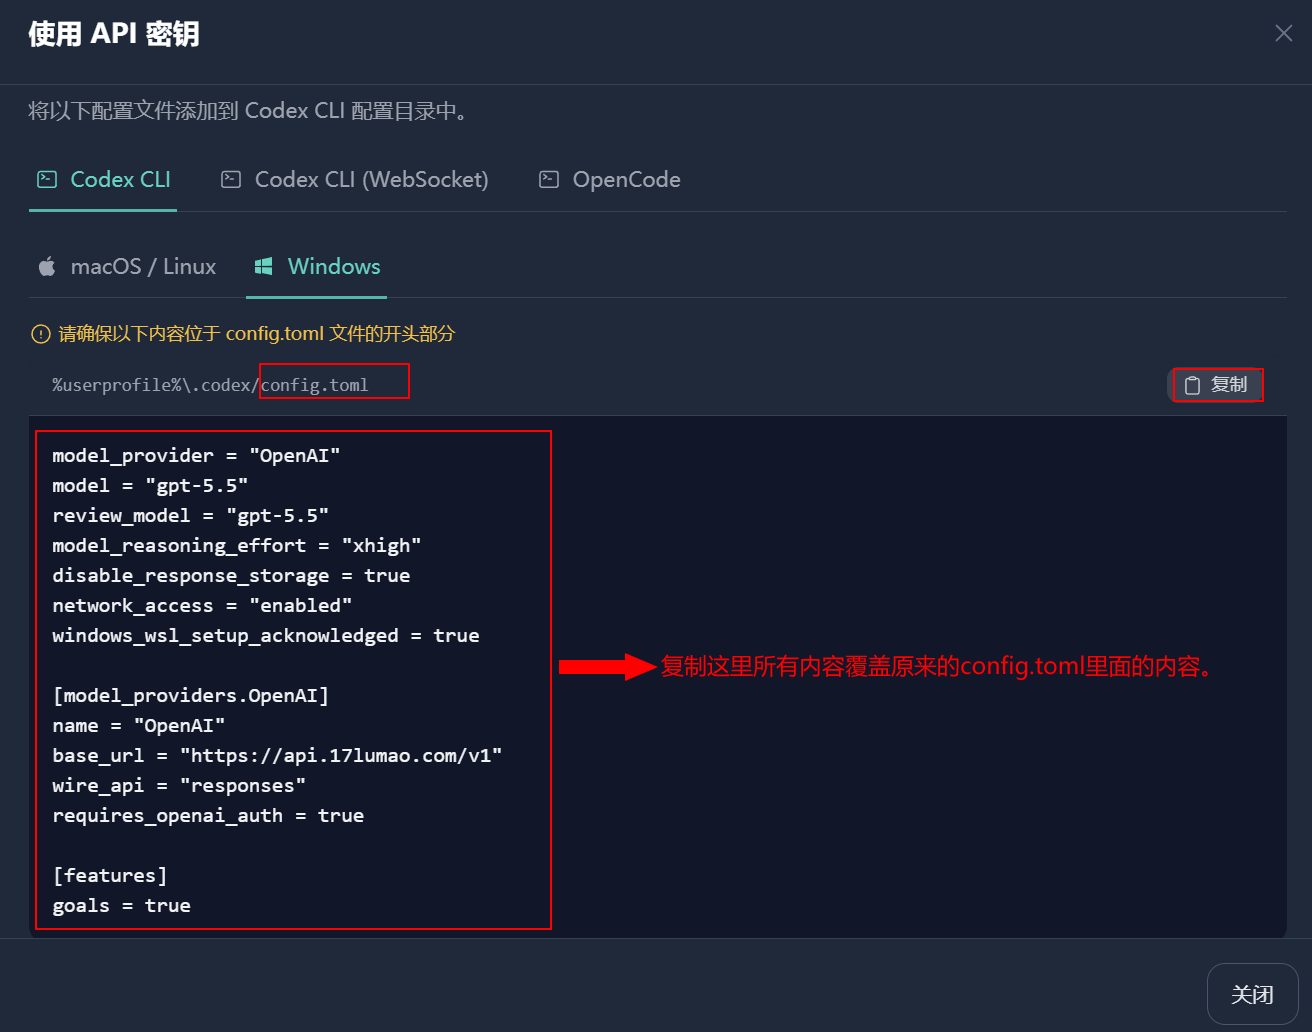
Task: Click the dialog title 使用 API 密钥
Action: tap(114, 34)
